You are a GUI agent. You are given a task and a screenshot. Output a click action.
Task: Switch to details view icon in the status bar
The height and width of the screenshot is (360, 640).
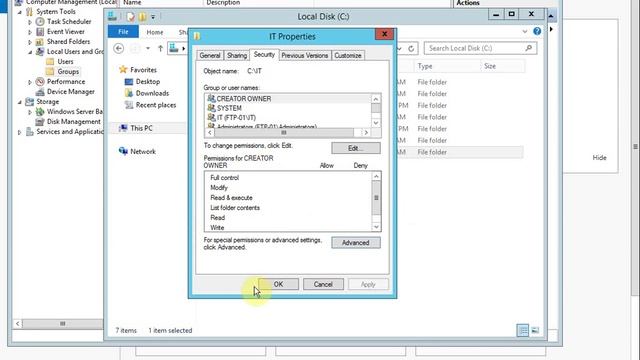pyautogui.click(x=522, y=330)
